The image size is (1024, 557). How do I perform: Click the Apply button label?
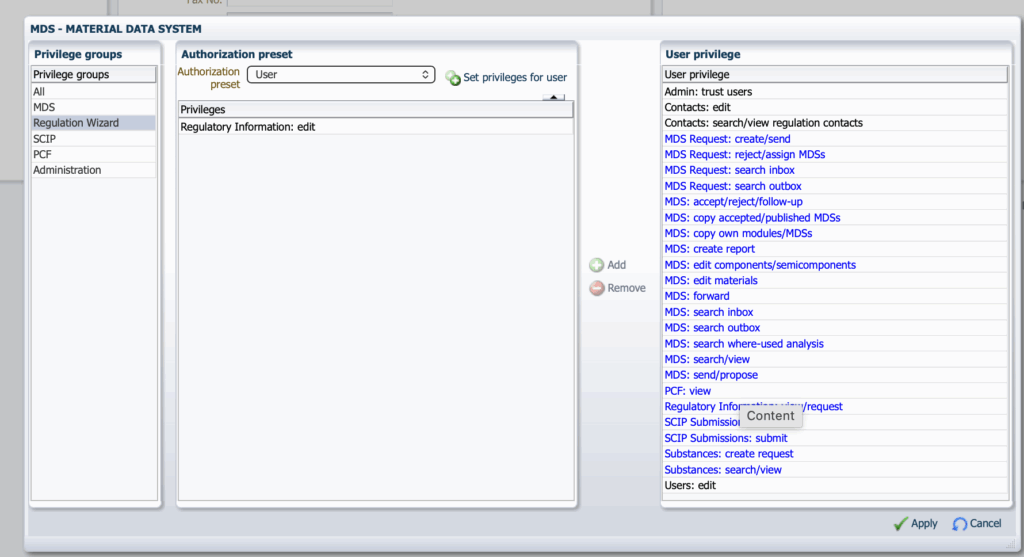pos(924,523)
